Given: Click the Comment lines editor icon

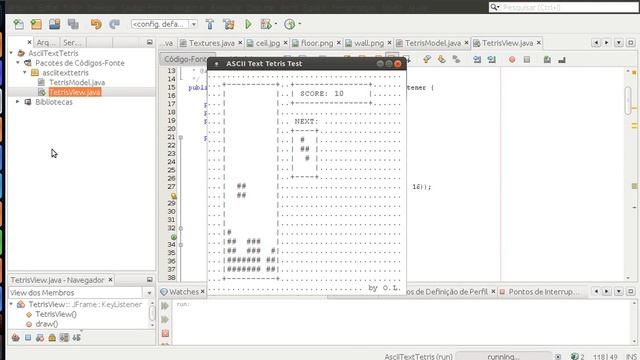Looking at the screenshot, I should click(x=547, y=60).
